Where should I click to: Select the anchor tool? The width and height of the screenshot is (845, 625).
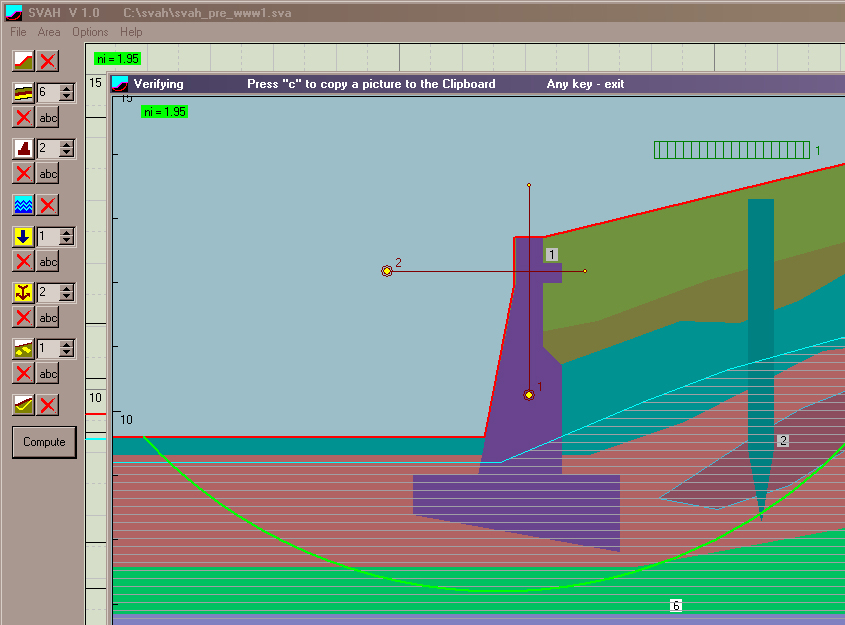pos(23,293)
